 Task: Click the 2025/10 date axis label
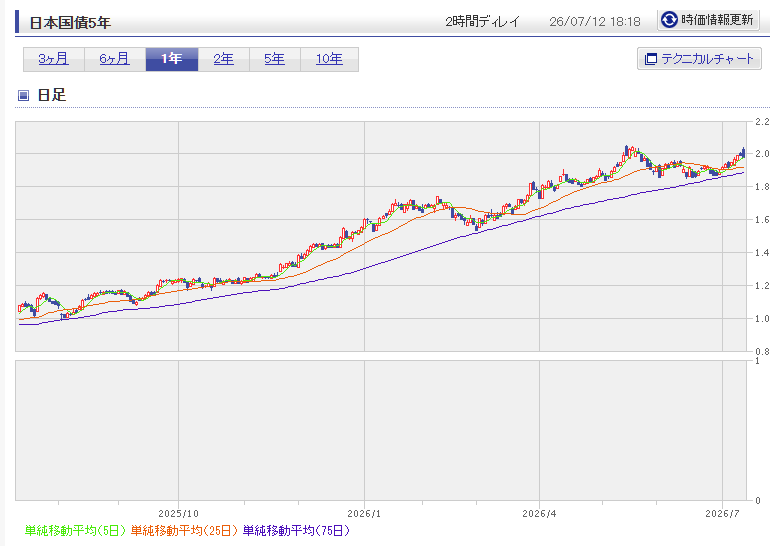point(178,514)
